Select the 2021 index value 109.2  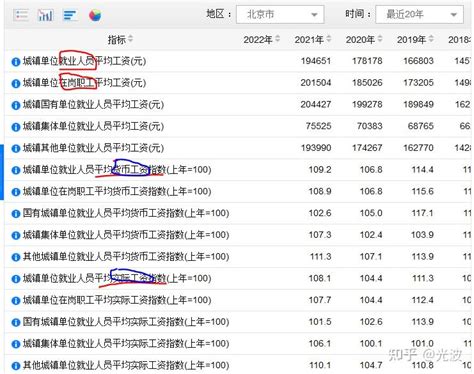click(x=320, y=170)
